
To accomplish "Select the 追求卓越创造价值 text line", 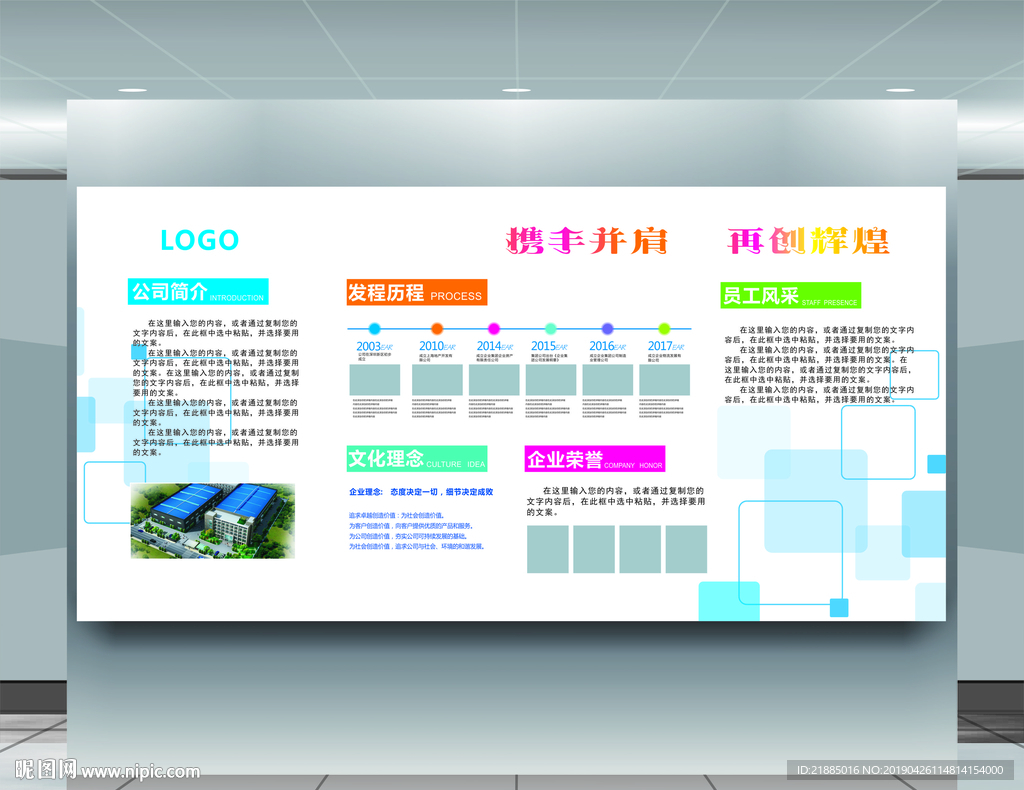I will (x=397, y=515).
